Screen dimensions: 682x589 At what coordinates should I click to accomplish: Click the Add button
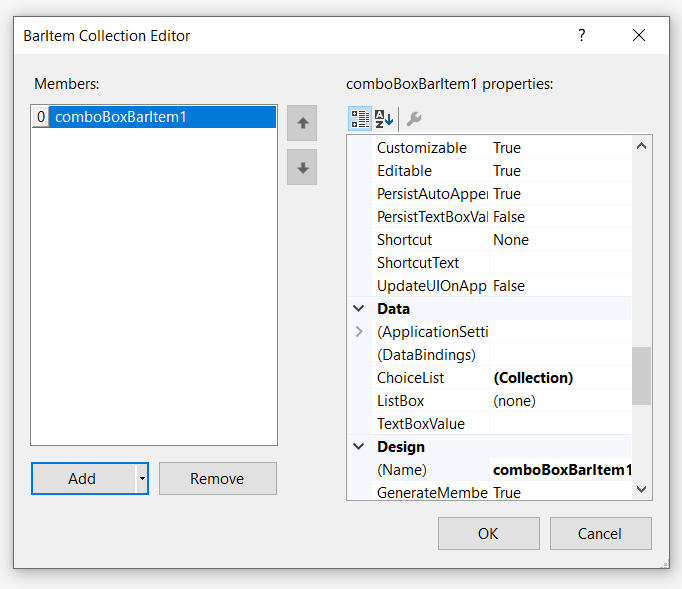pyautogui.click(x=82, y=479)
